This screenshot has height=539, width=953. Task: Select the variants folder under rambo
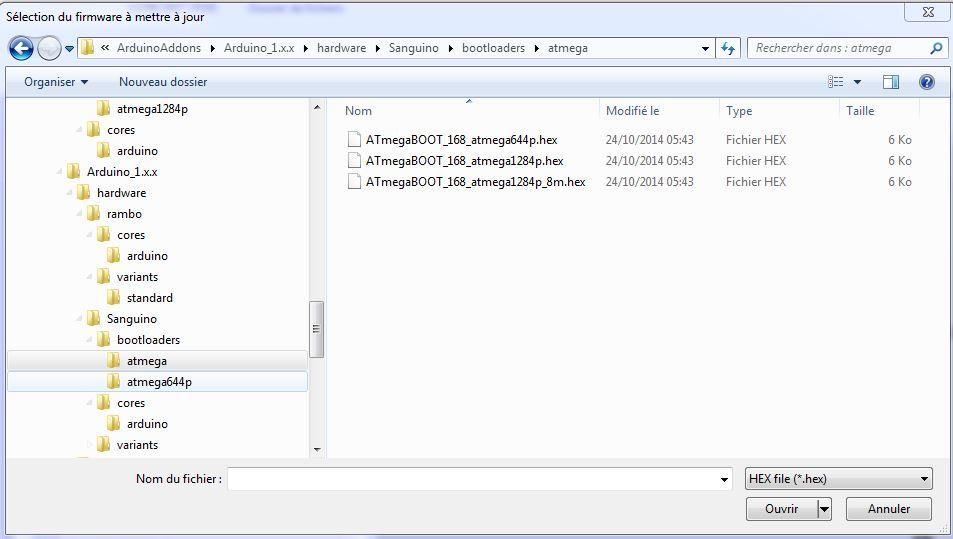[x=137, y=277]
